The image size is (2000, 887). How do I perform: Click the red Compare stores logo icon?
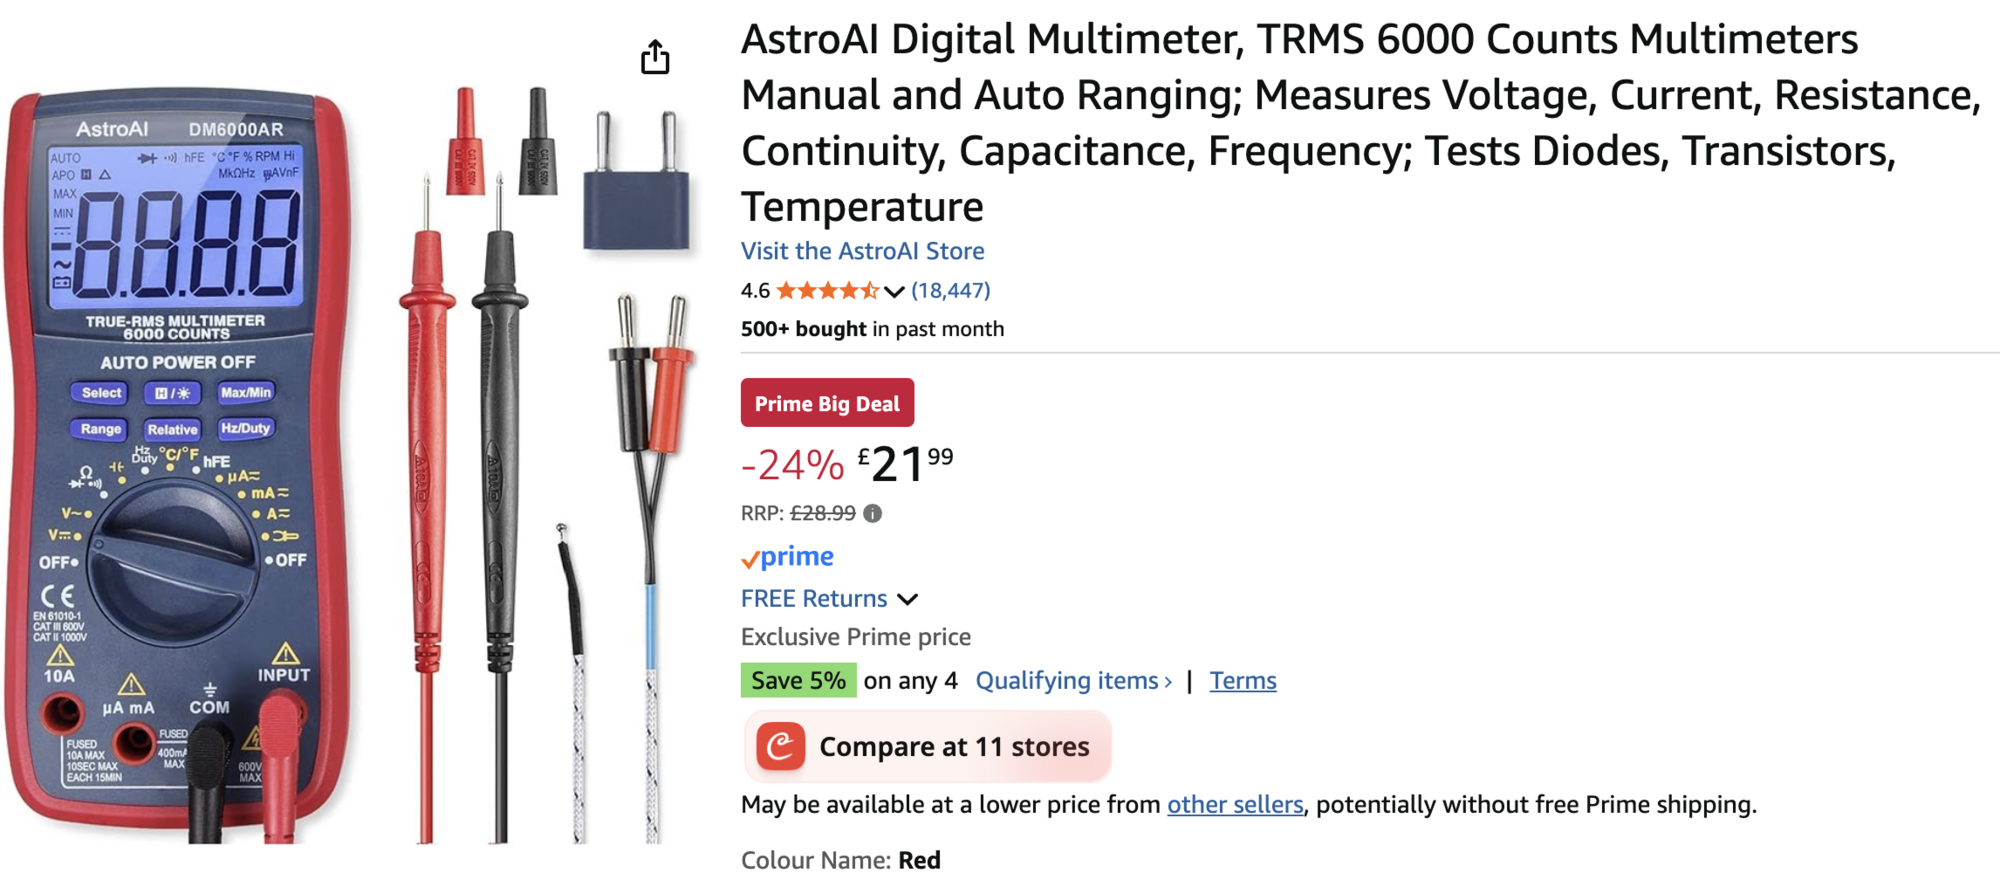[x=780, y=747]
